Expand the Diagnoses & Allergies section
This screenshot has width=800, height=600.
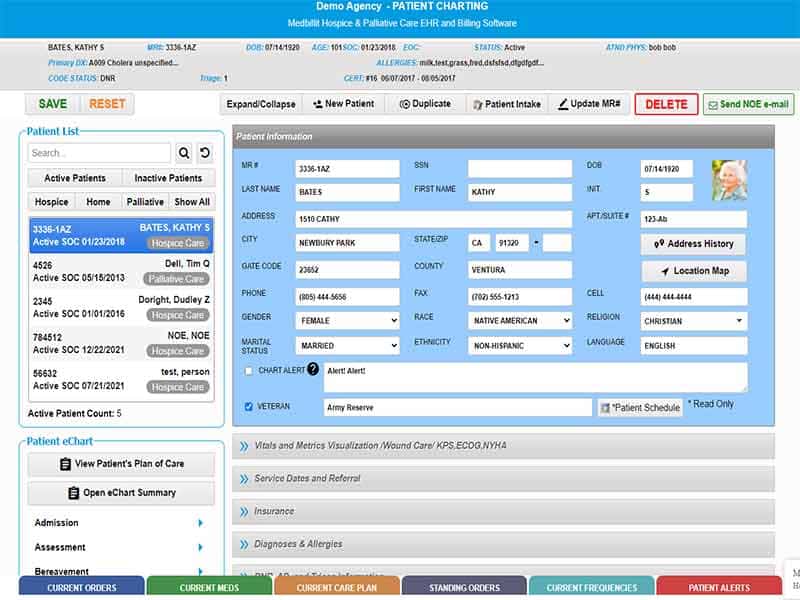tap(503, 544)
